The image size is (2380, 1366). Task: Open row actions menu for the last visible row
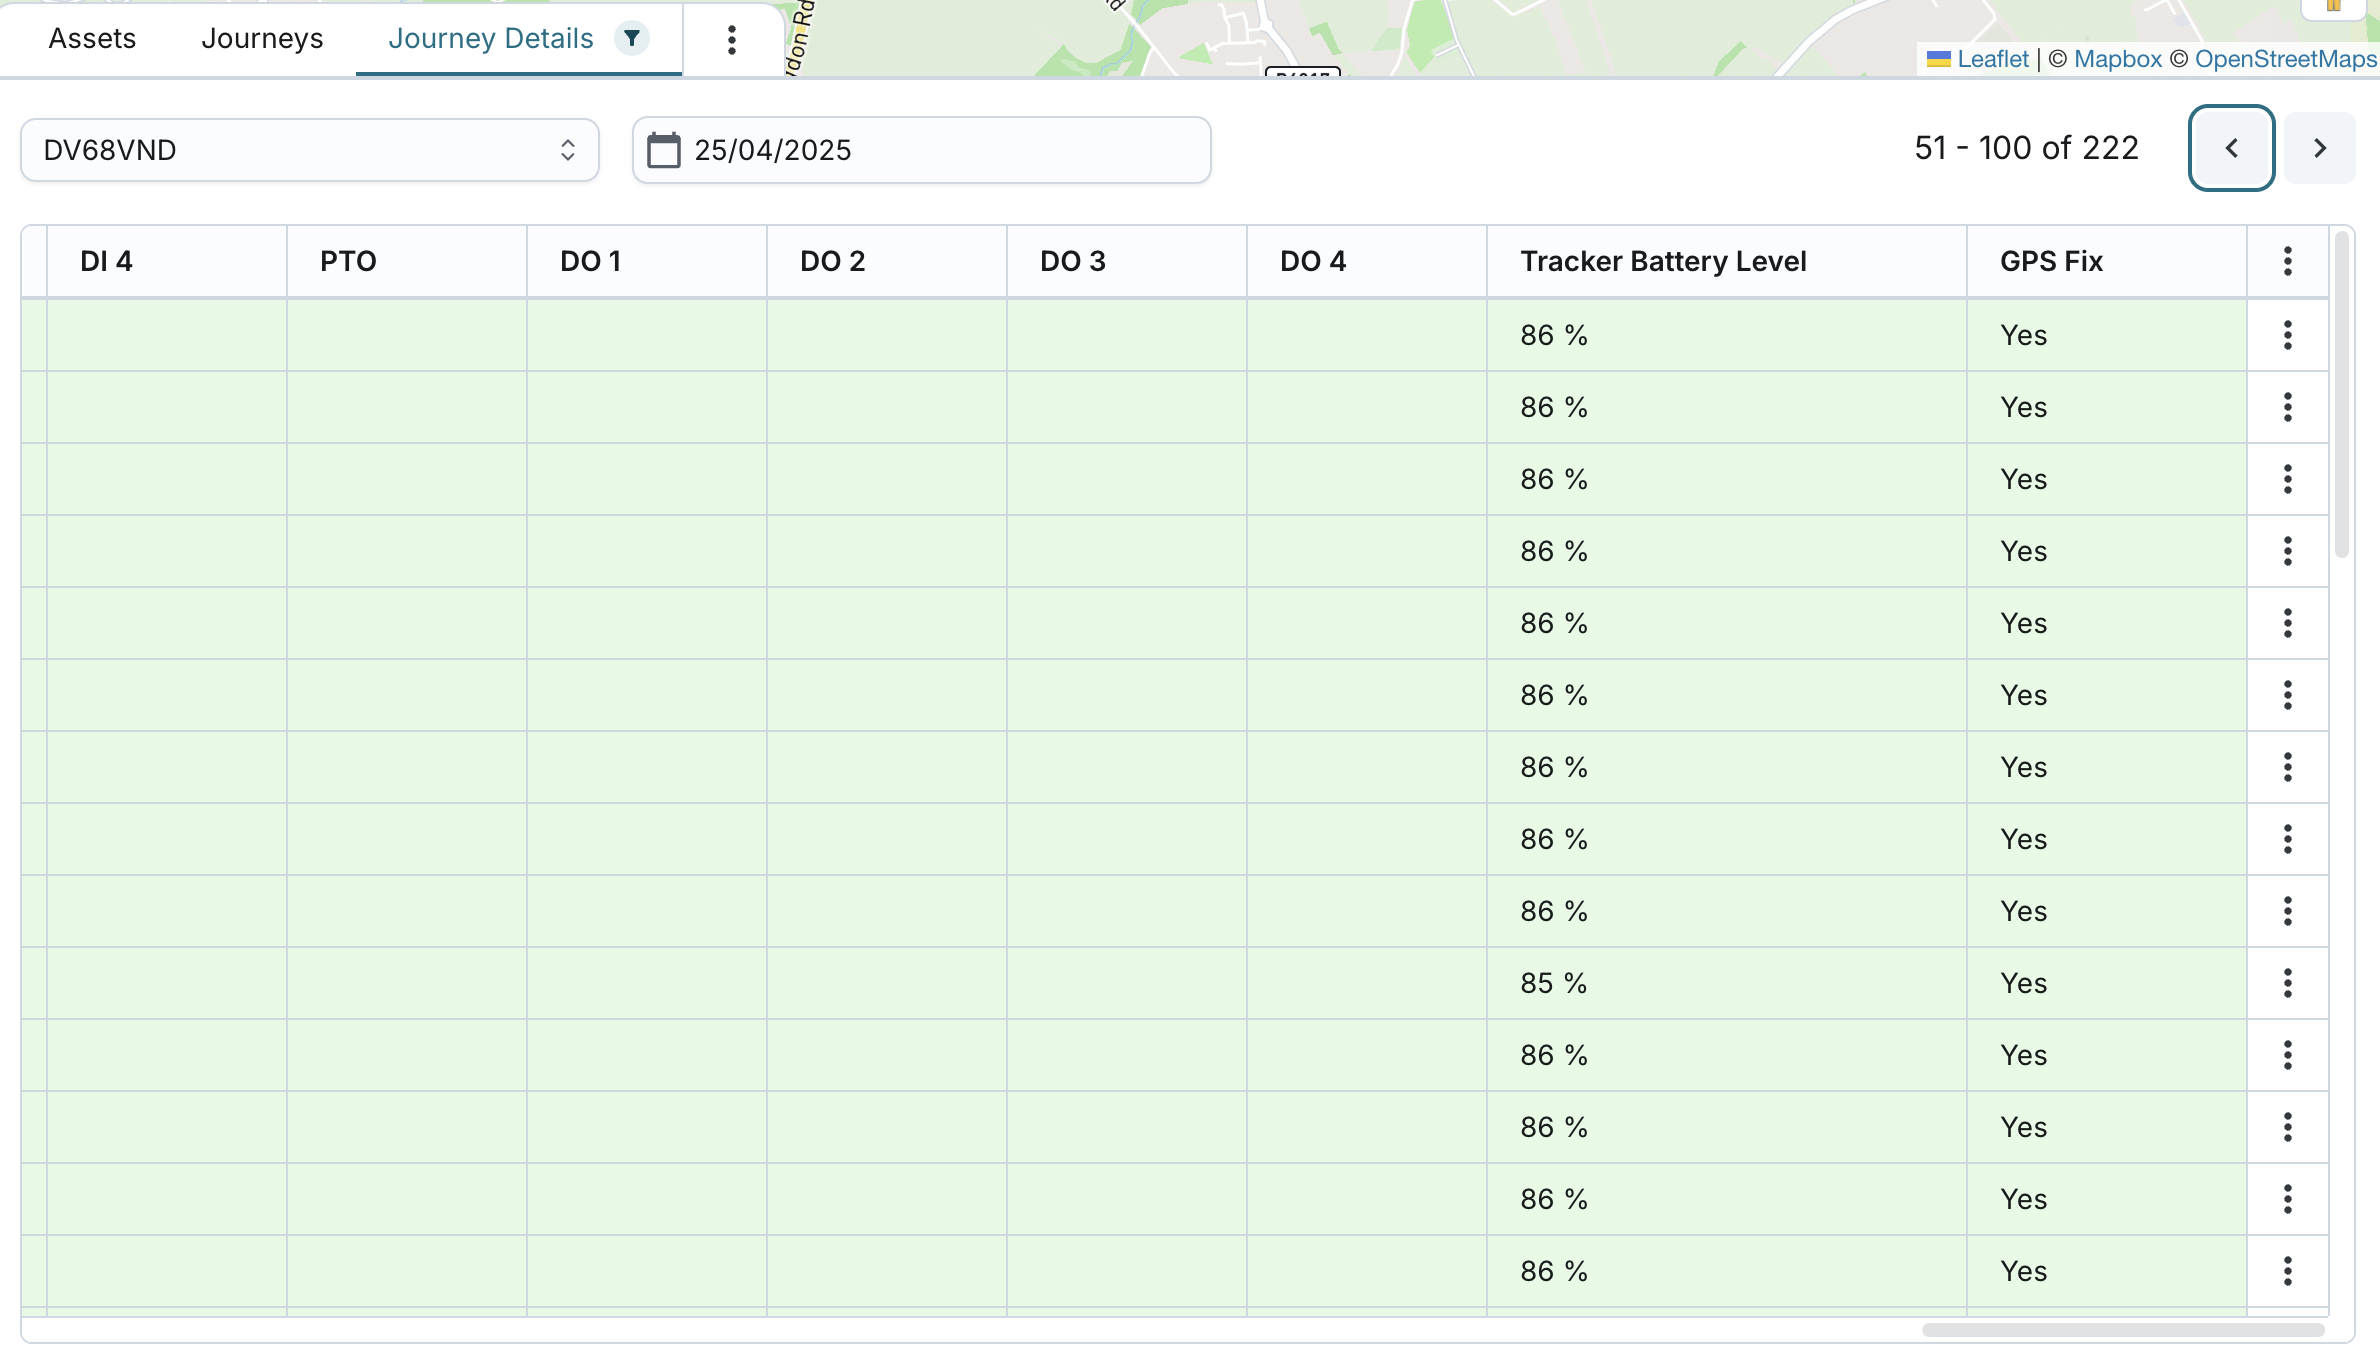click(x=2287, y=1271)
